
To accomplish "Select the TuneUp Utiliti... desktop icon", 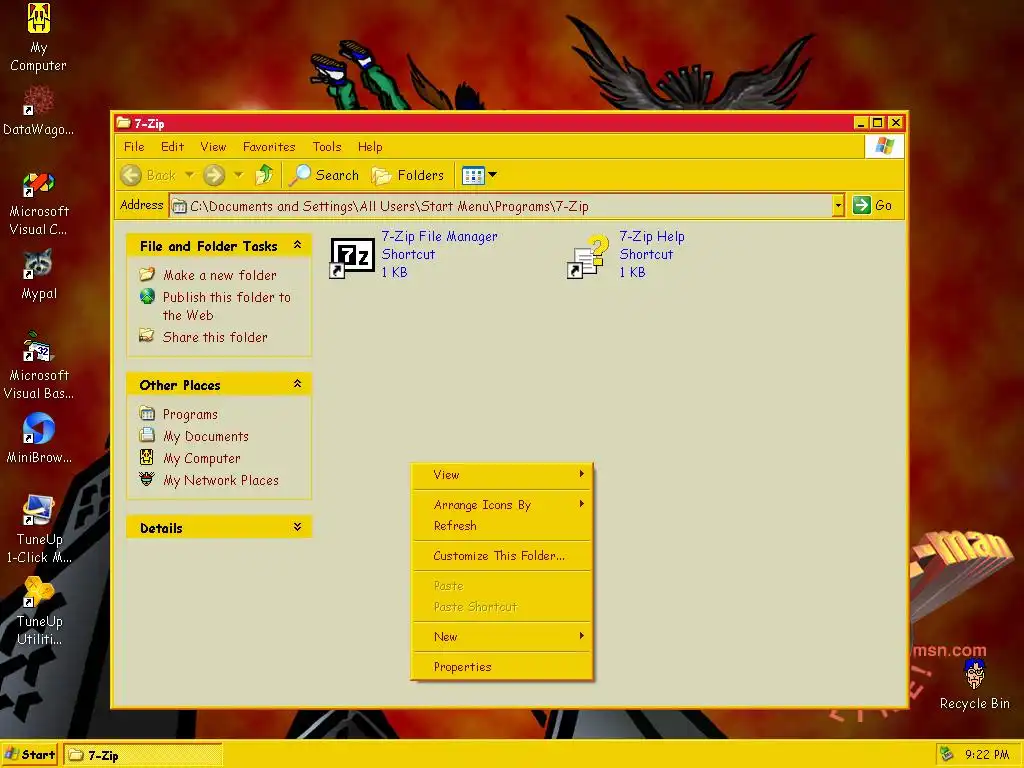I will point(38,592).
